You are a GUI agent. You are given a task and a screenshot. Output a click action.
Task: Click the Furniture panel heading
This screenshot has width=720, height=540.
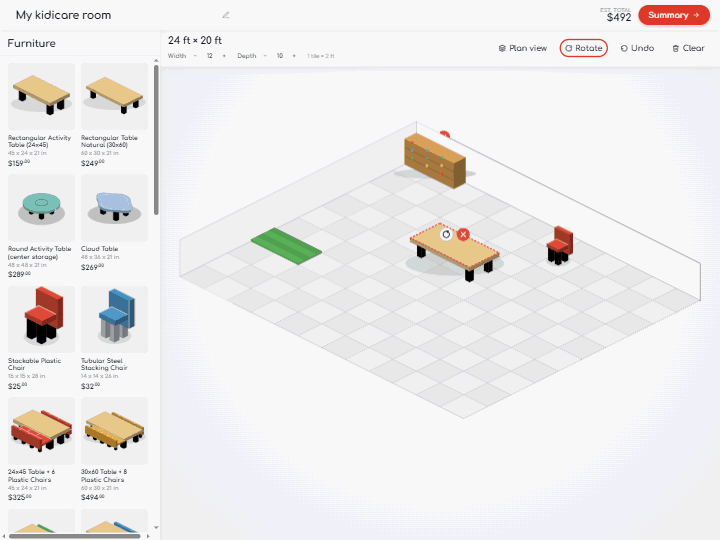[x=31, y=43]
